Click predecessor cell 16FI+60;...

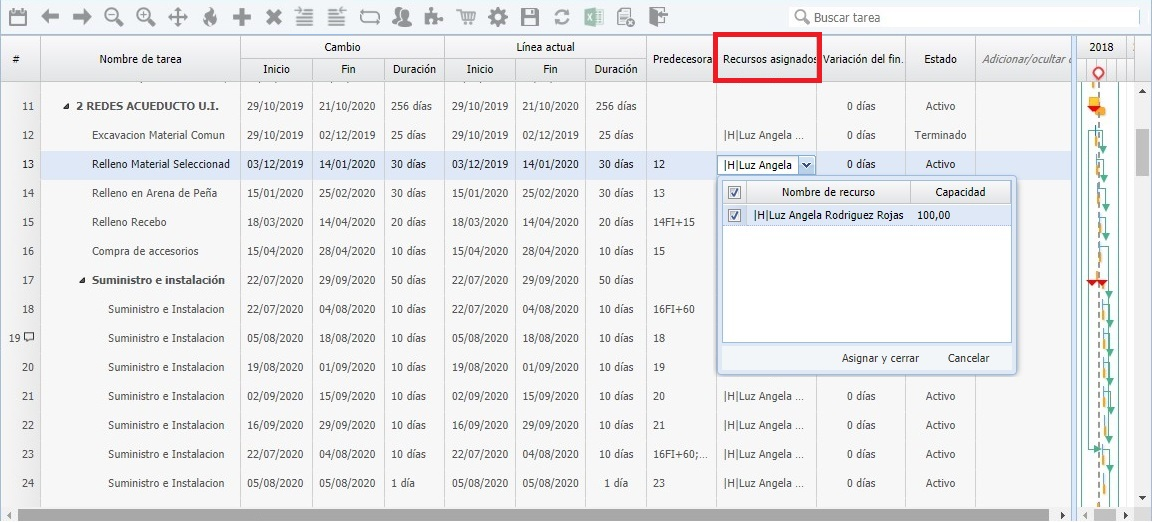pos(680,454)
